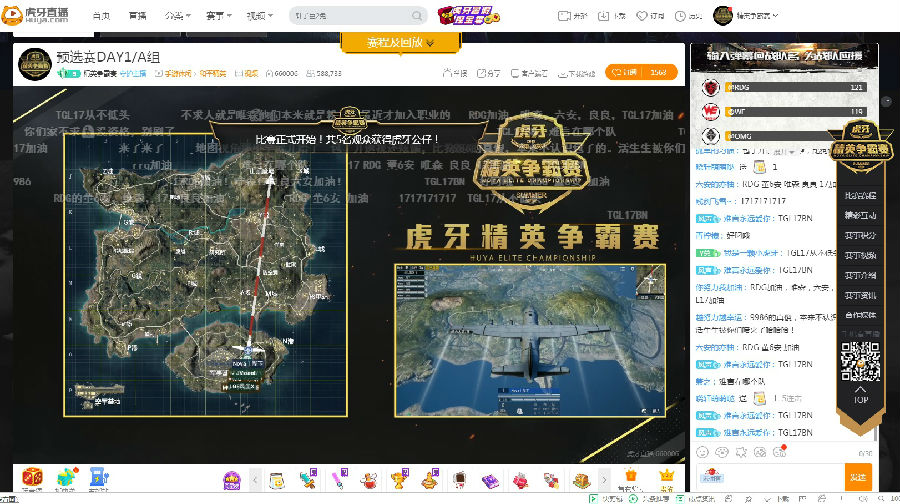Click the chat message "1717171717"
This screenshot has height=504, width=900.
tap(763, 201)
